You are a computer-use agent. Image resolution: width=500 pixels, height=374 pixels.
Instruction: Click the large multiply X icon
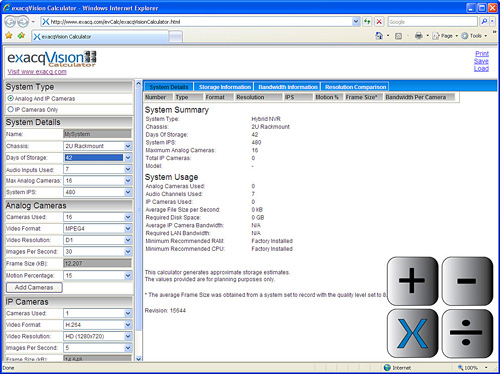tap(412, 333)
